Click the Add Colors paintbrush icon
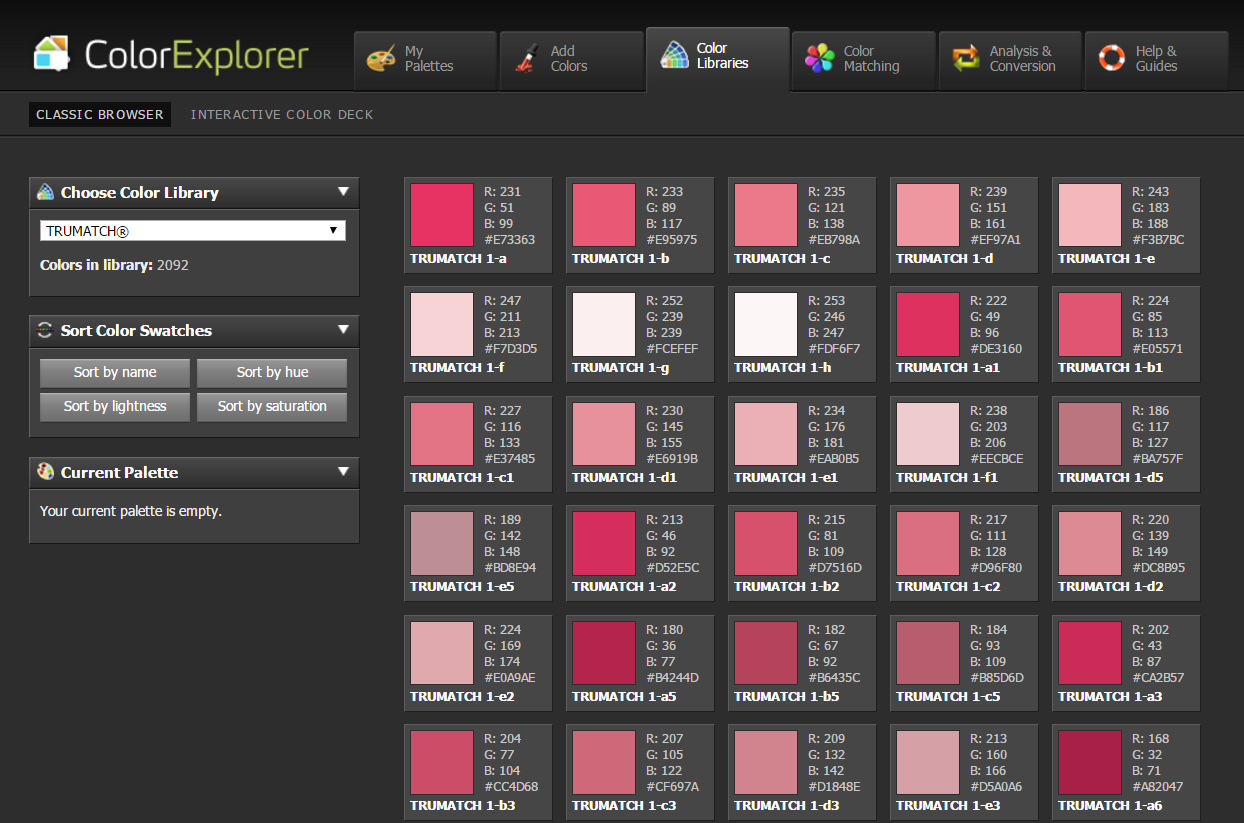This screenshot has height=823, width=1244. (528, 58)
